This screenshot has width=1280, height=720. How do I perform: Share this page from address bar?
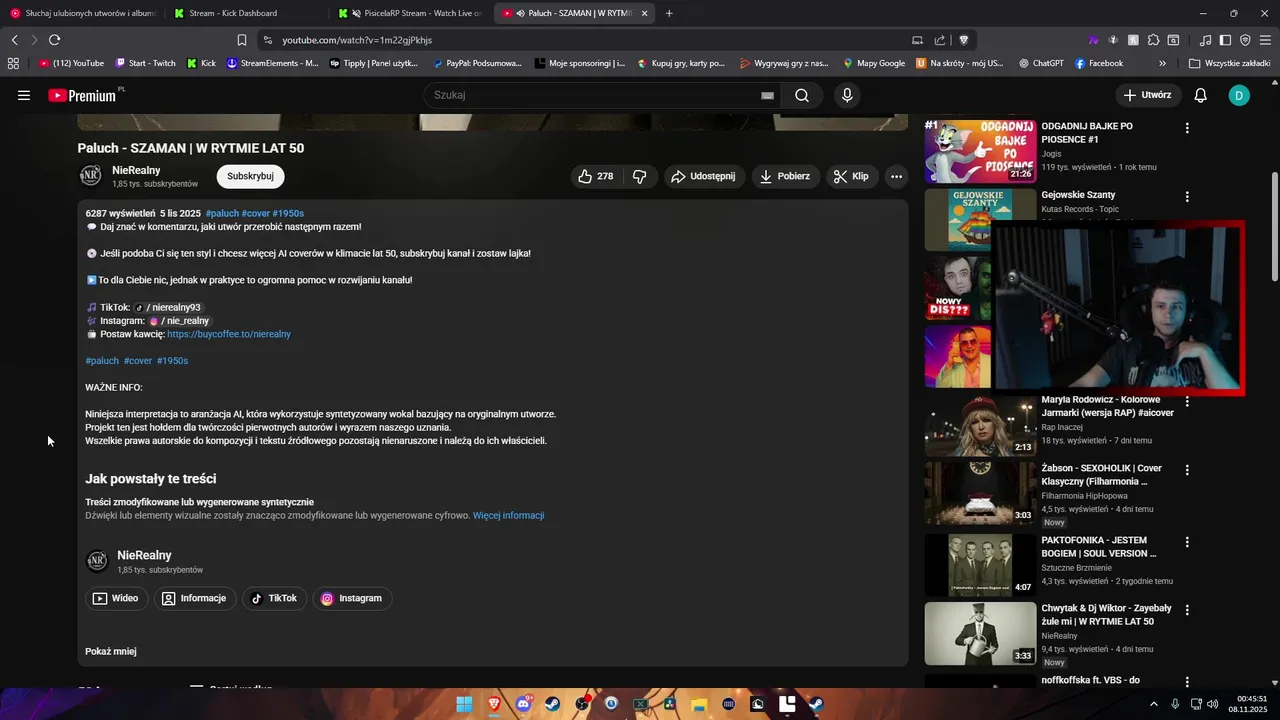coord(940,40)
